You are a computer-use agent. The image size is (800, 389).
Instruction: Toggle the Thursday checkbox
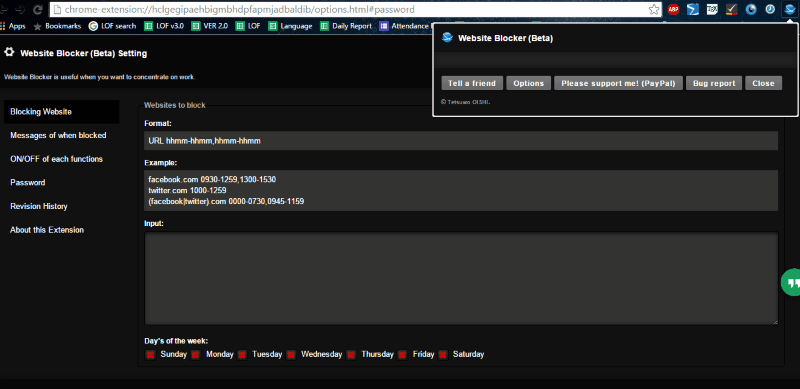pyautogui.click(x=351, y=354)
